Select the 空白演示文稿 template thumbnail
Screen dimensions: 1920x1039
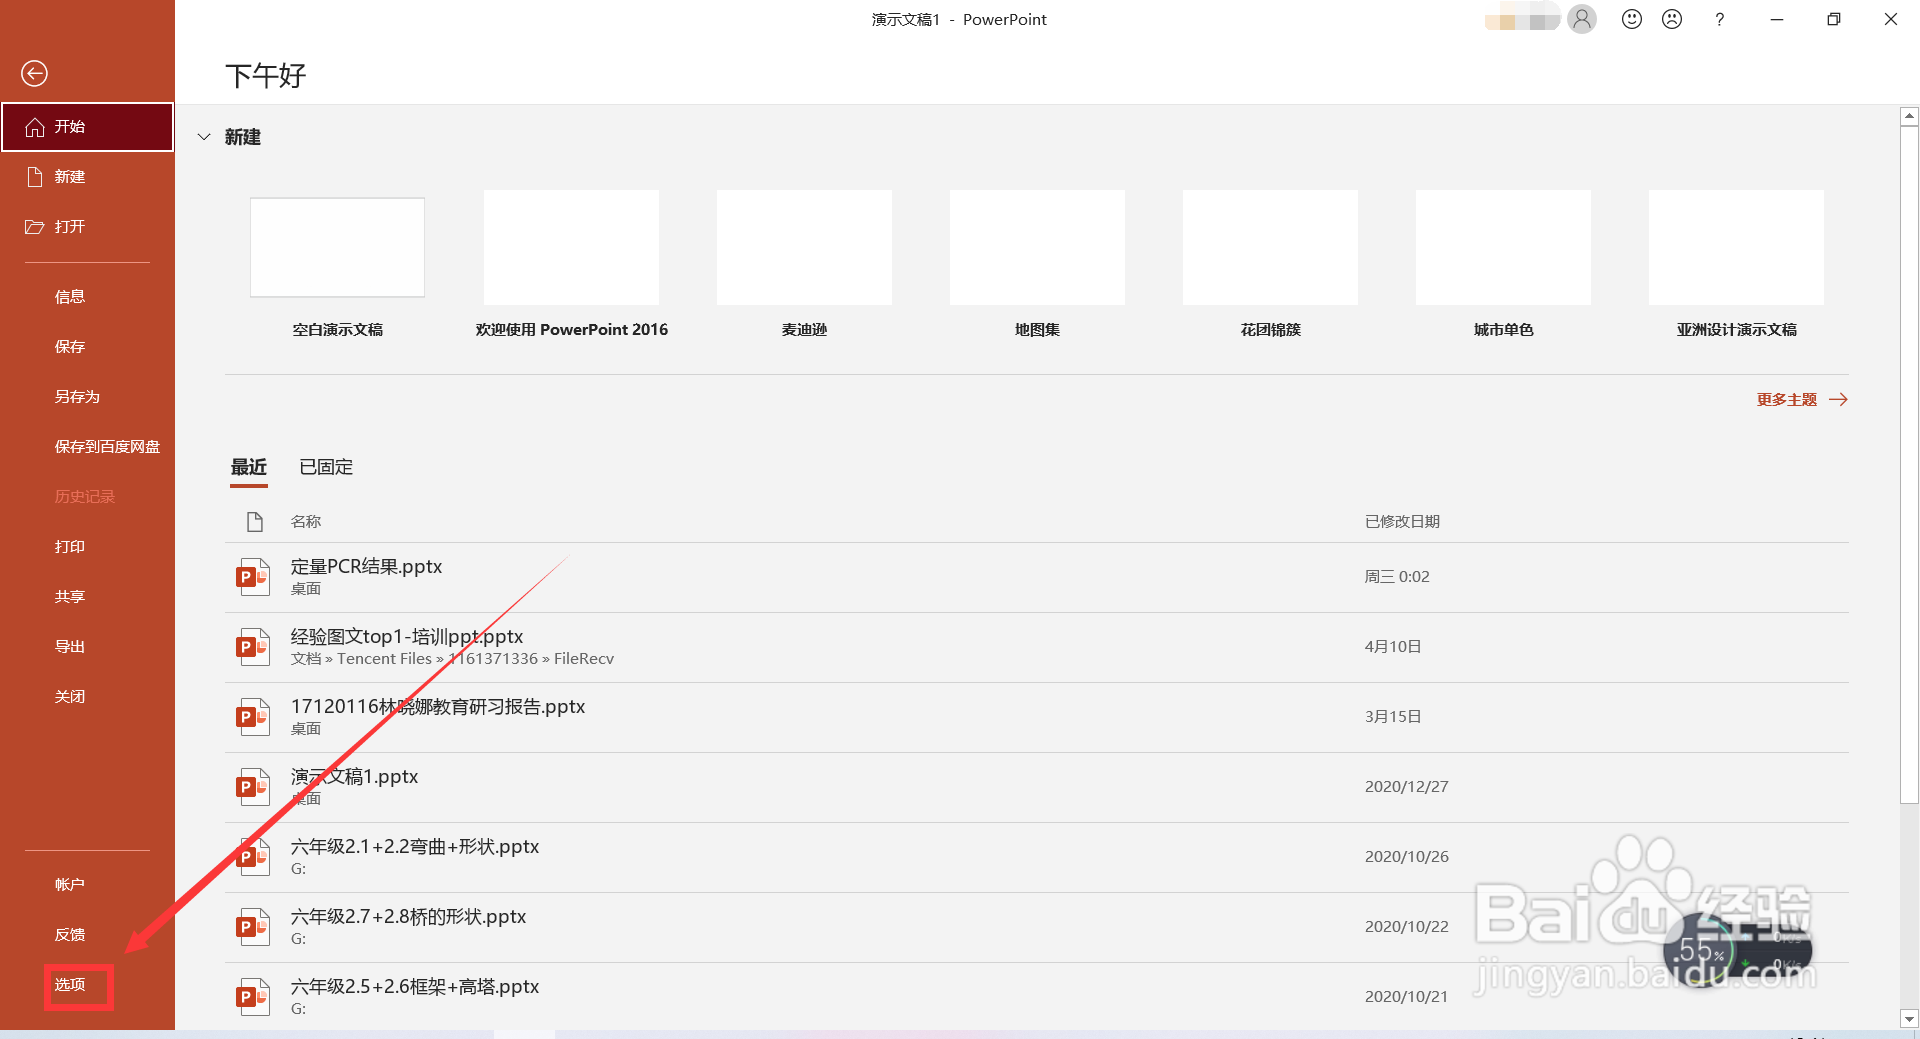pyautogui.click(x=337, y=247)
